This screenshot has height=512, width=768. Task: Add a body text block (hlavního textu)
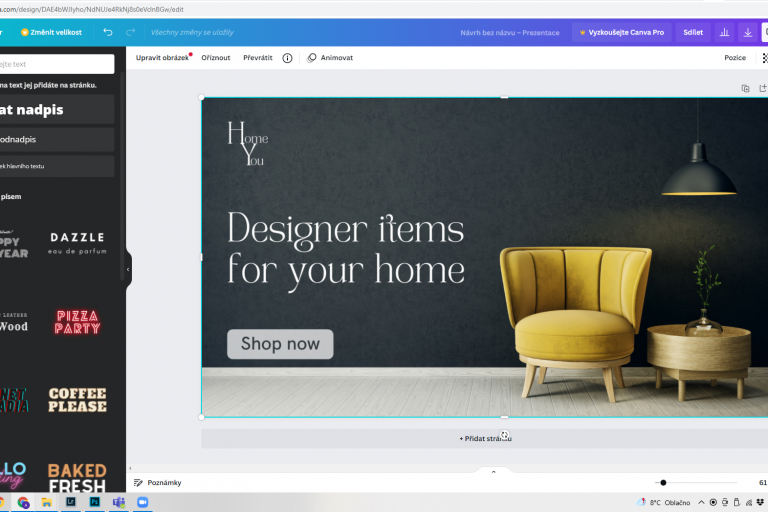pyautogui.click(x=56, y=166)
